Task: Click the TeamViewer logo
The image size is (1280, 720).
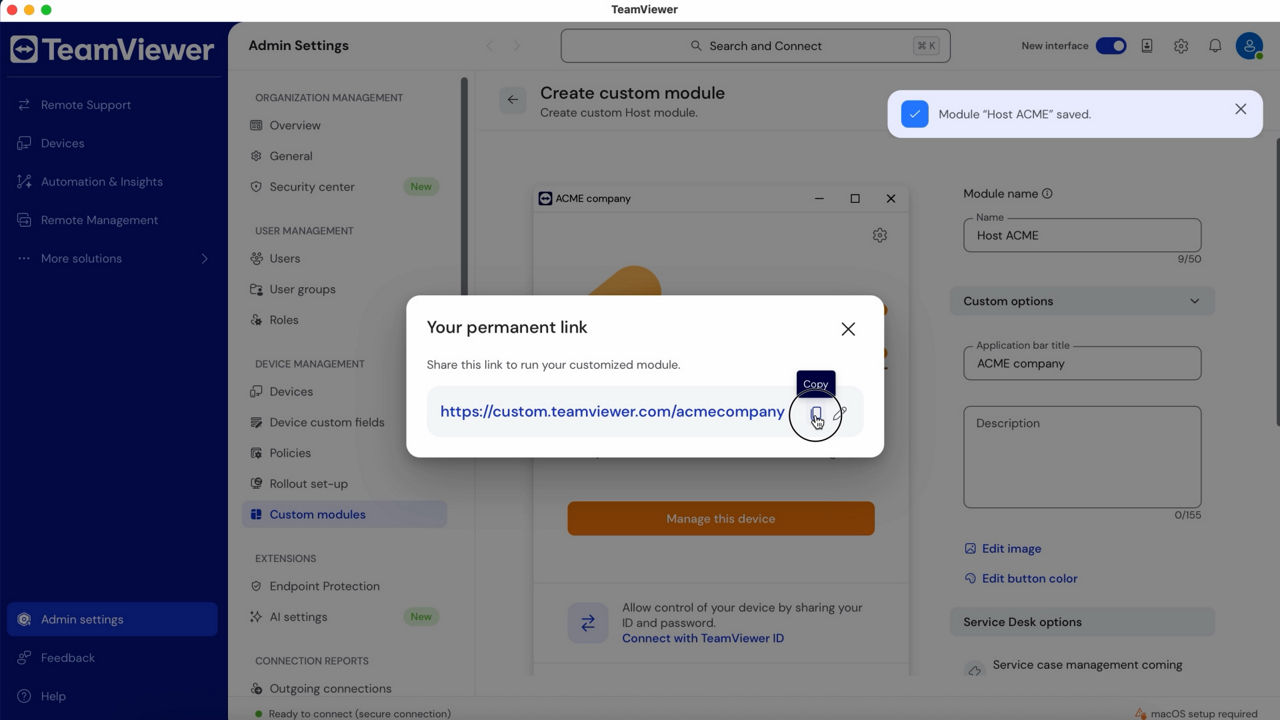Action: 112,50
